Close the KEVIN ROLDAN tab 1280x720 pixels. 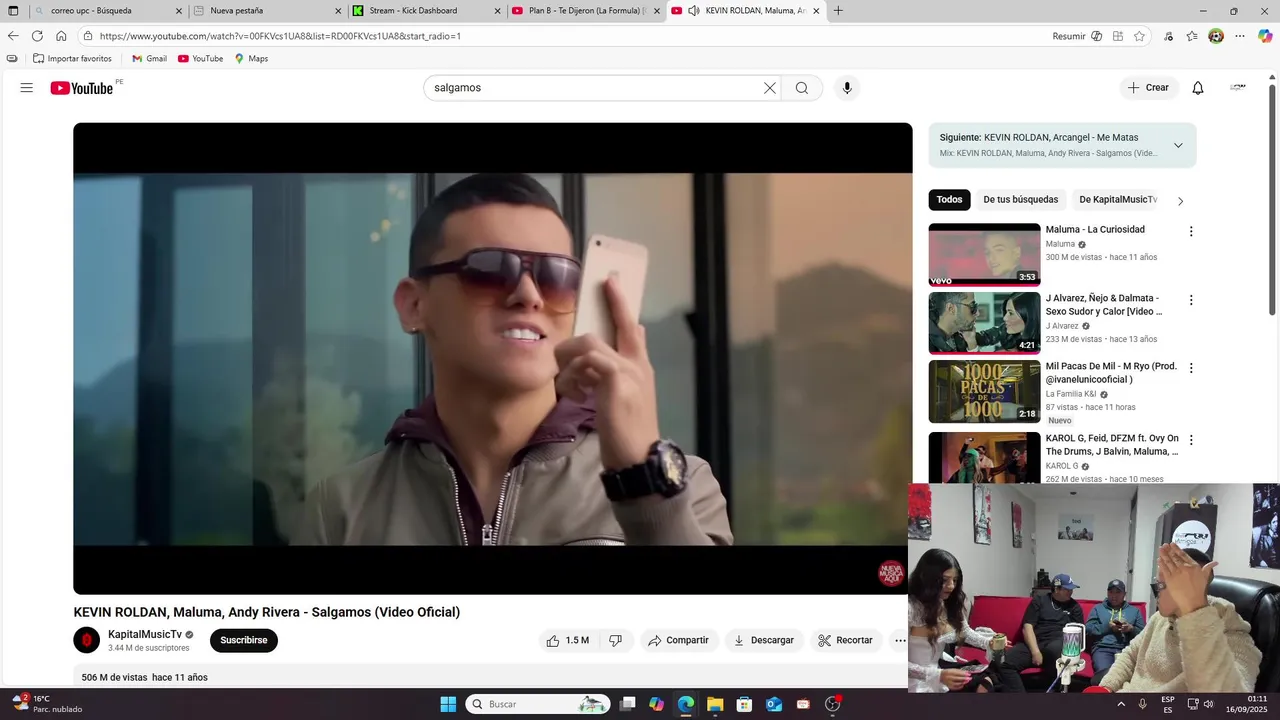click(816, 11)
